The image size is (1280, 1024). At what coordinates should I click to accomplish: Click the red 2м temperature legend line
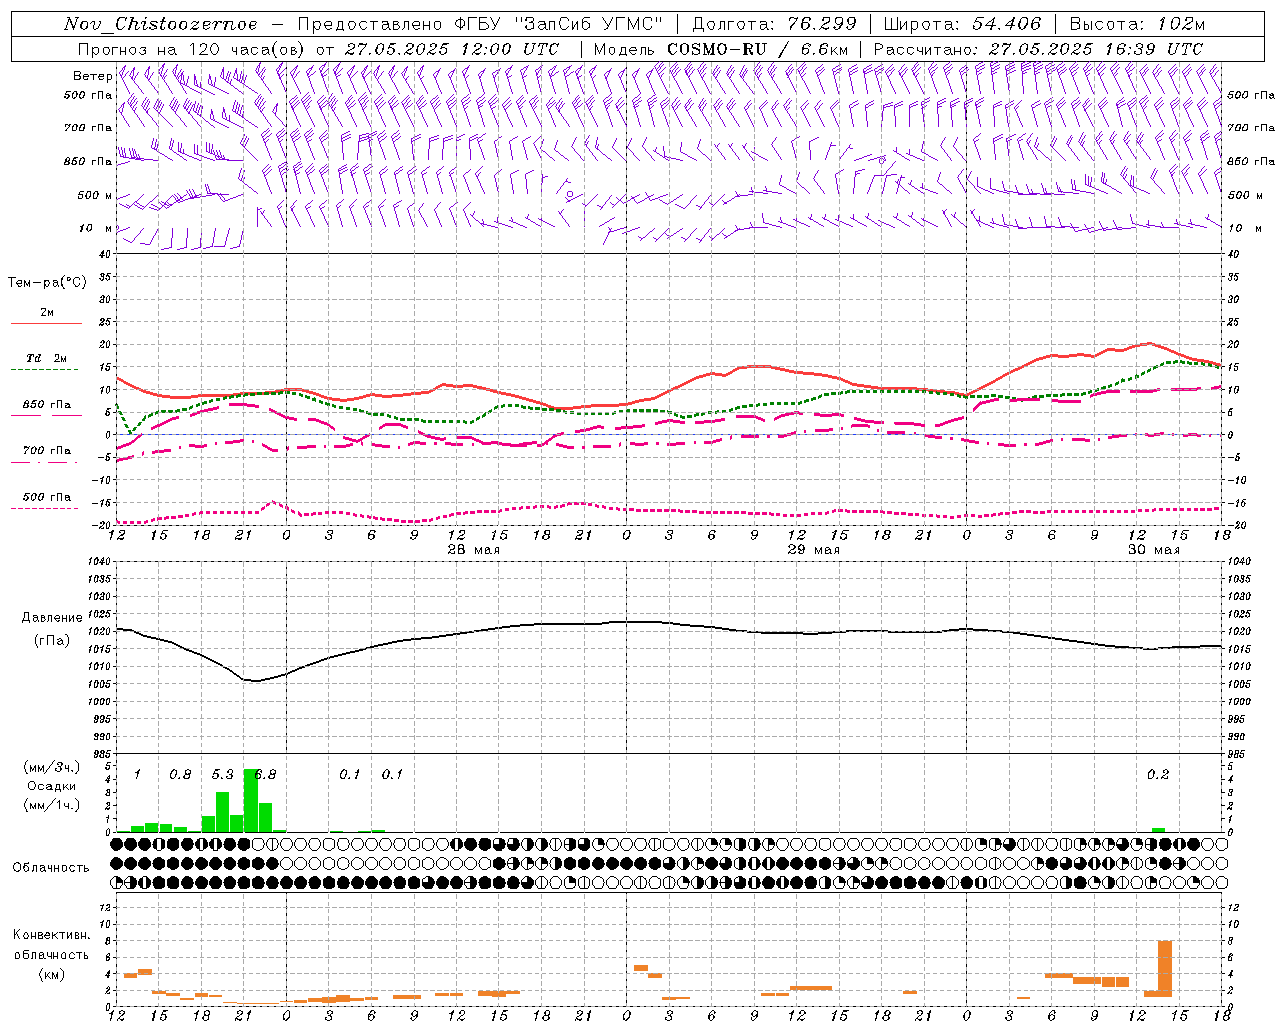tap(46, 324)
